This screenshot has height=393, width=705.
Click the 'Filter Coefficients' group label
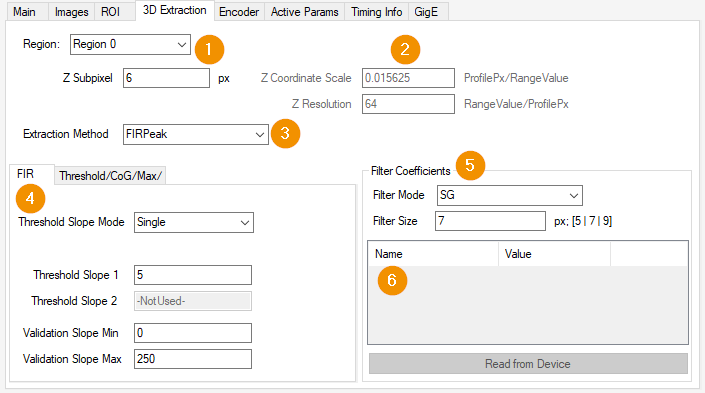coord(411,171)
